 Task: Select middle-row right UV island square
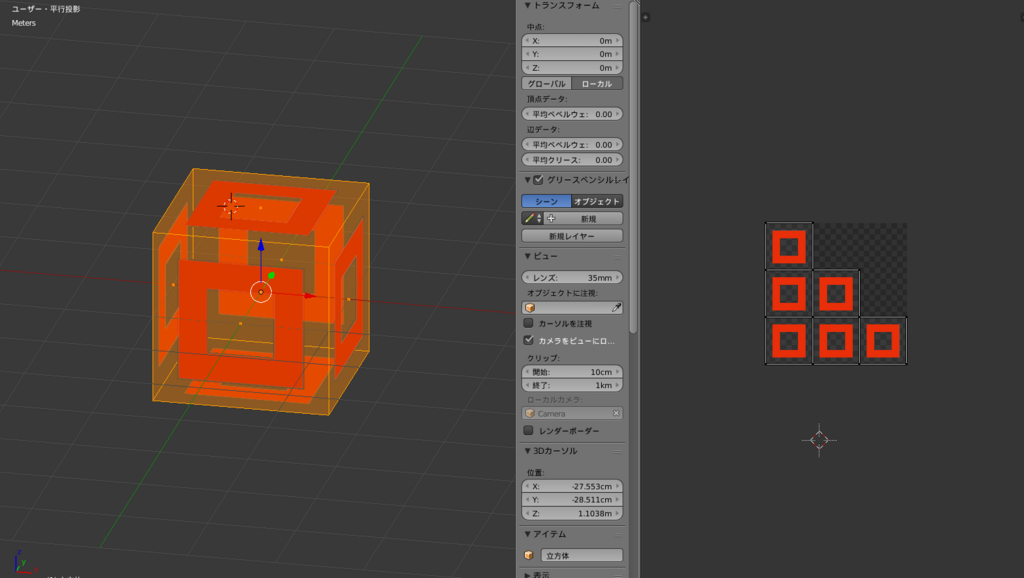[836, 294]
